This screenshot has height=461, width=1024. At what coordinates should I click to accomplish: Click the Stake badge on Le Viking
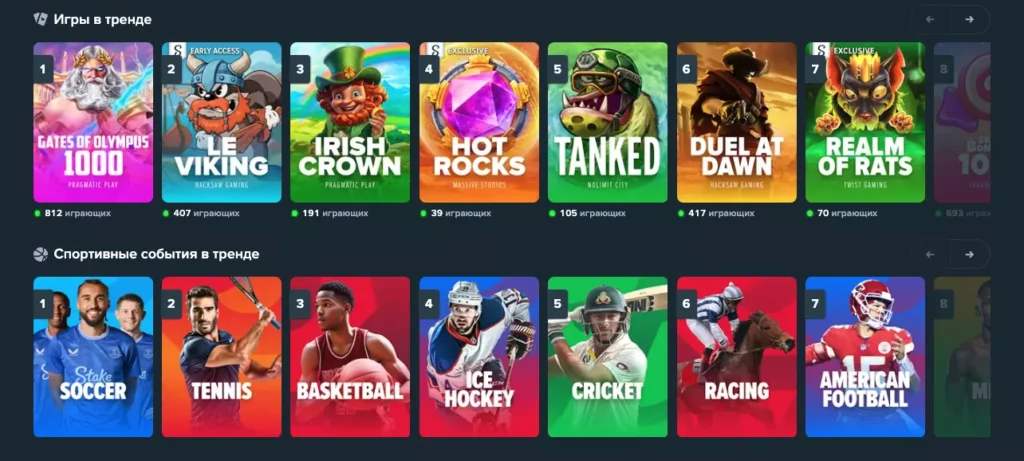[178, 50]
